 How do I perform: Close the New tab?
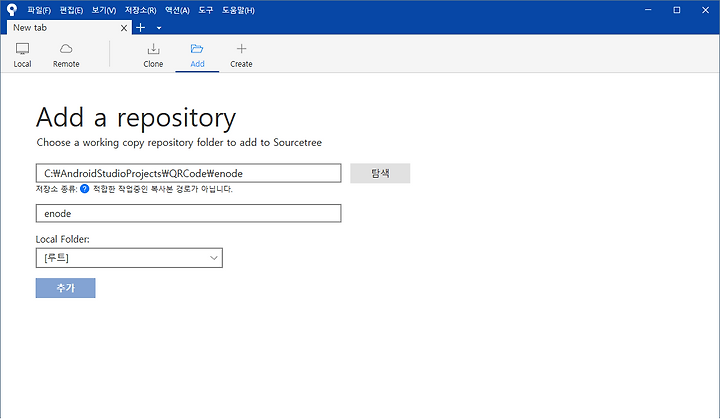(124, 28)
